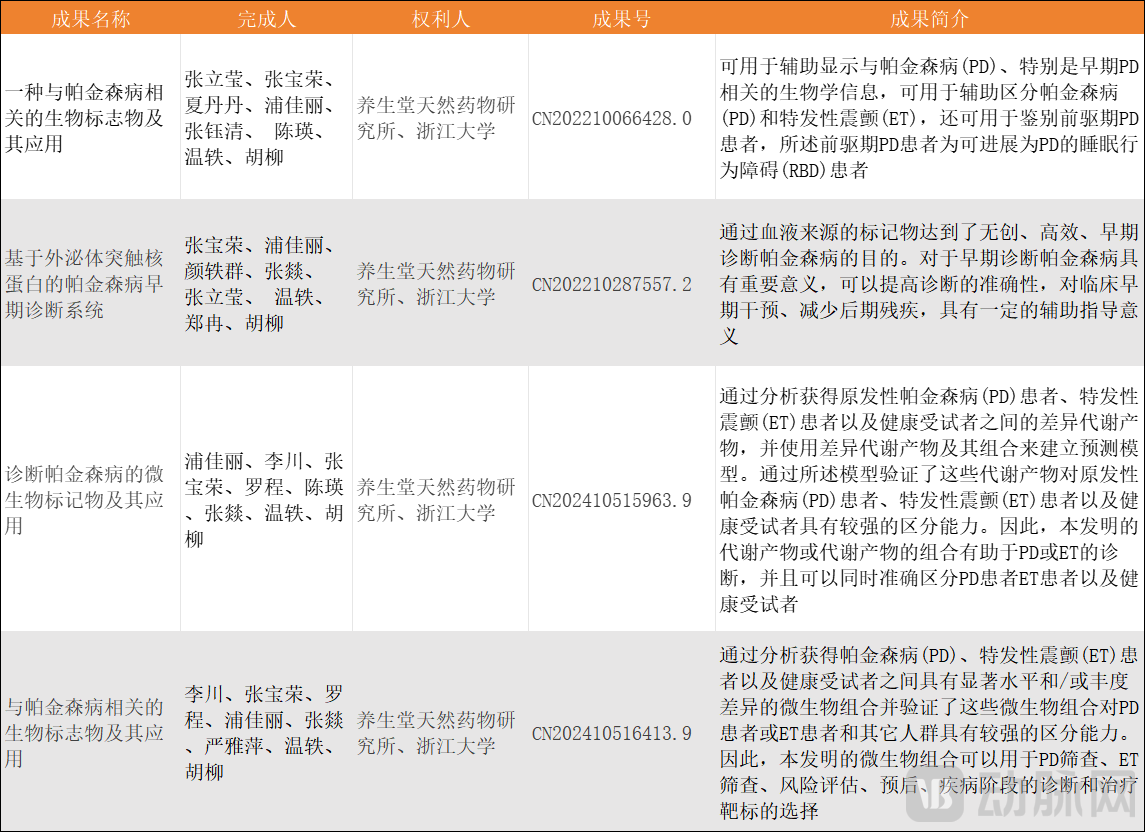Click the inventors cell starting with 张宝荣、浦佳丽、颜轶群
Screen dimensions: 1145x832
[262, 284]
